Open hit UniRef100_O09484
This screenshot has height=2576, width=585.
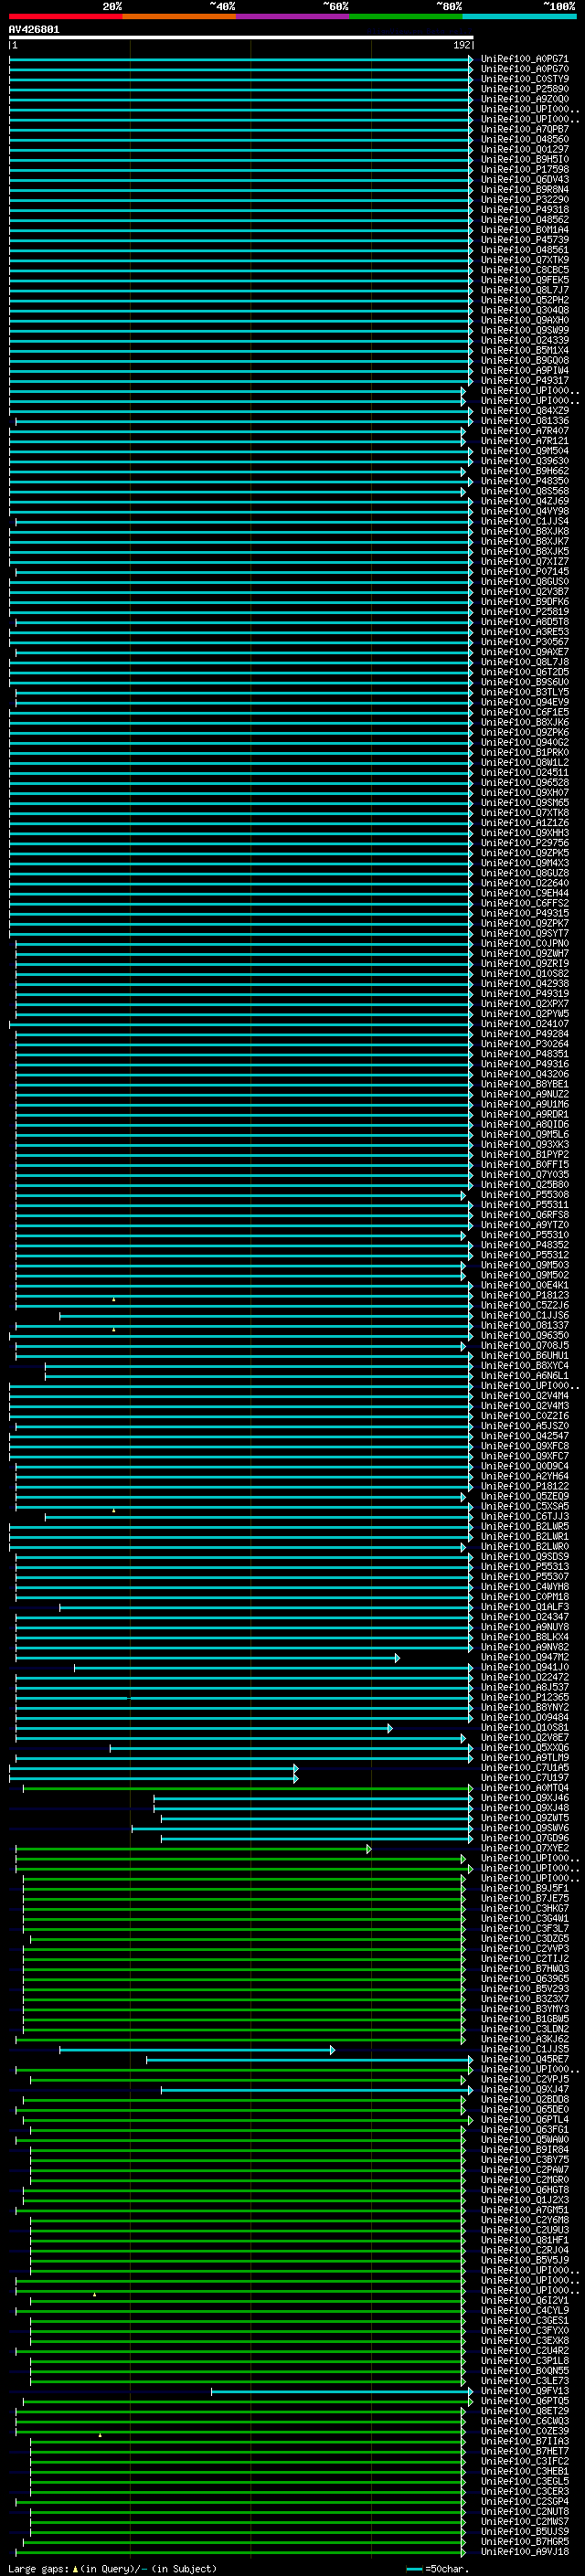pos(525,1717)
